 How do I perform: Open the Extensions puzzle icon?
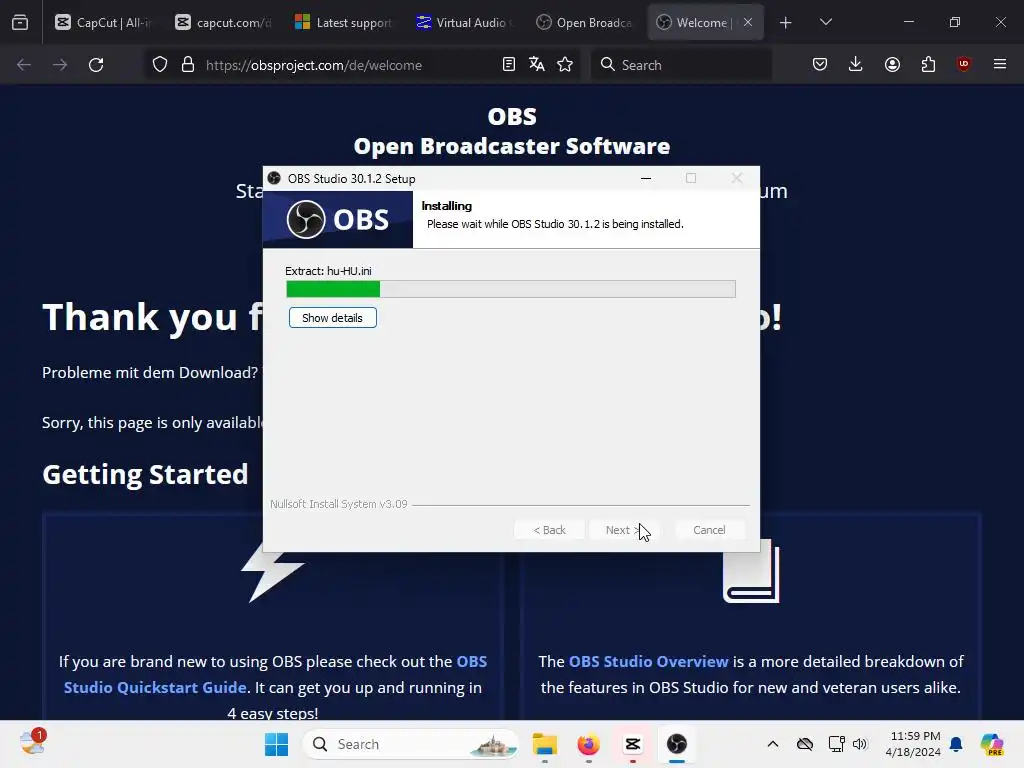(x=928, y=64)
